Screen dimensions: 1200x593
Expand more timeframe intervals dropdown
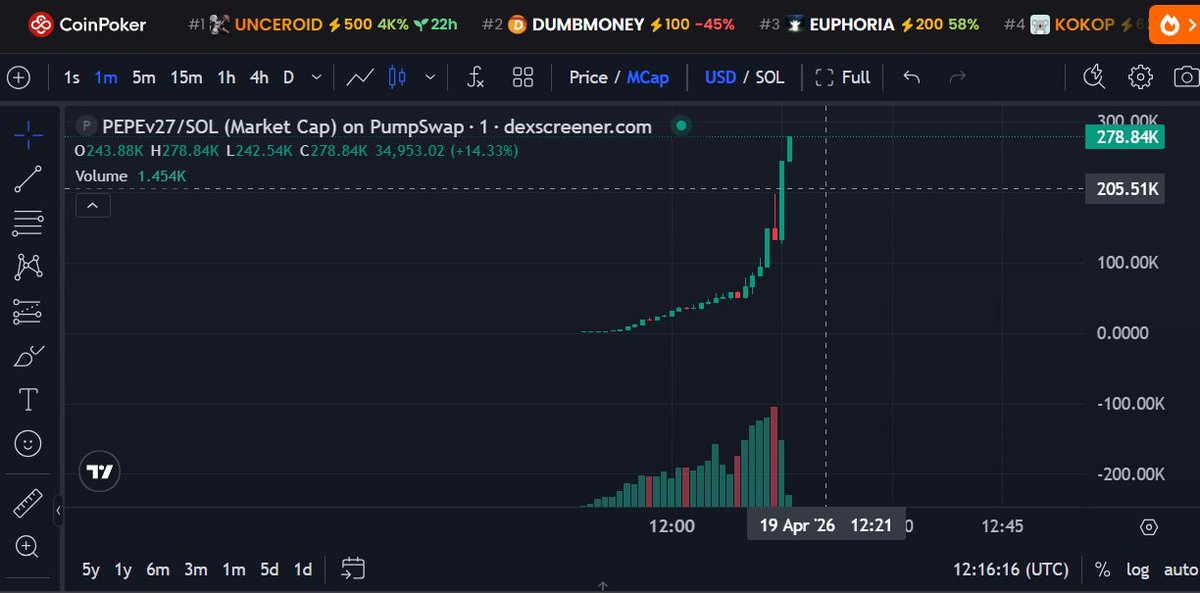(x=317, y=77)
